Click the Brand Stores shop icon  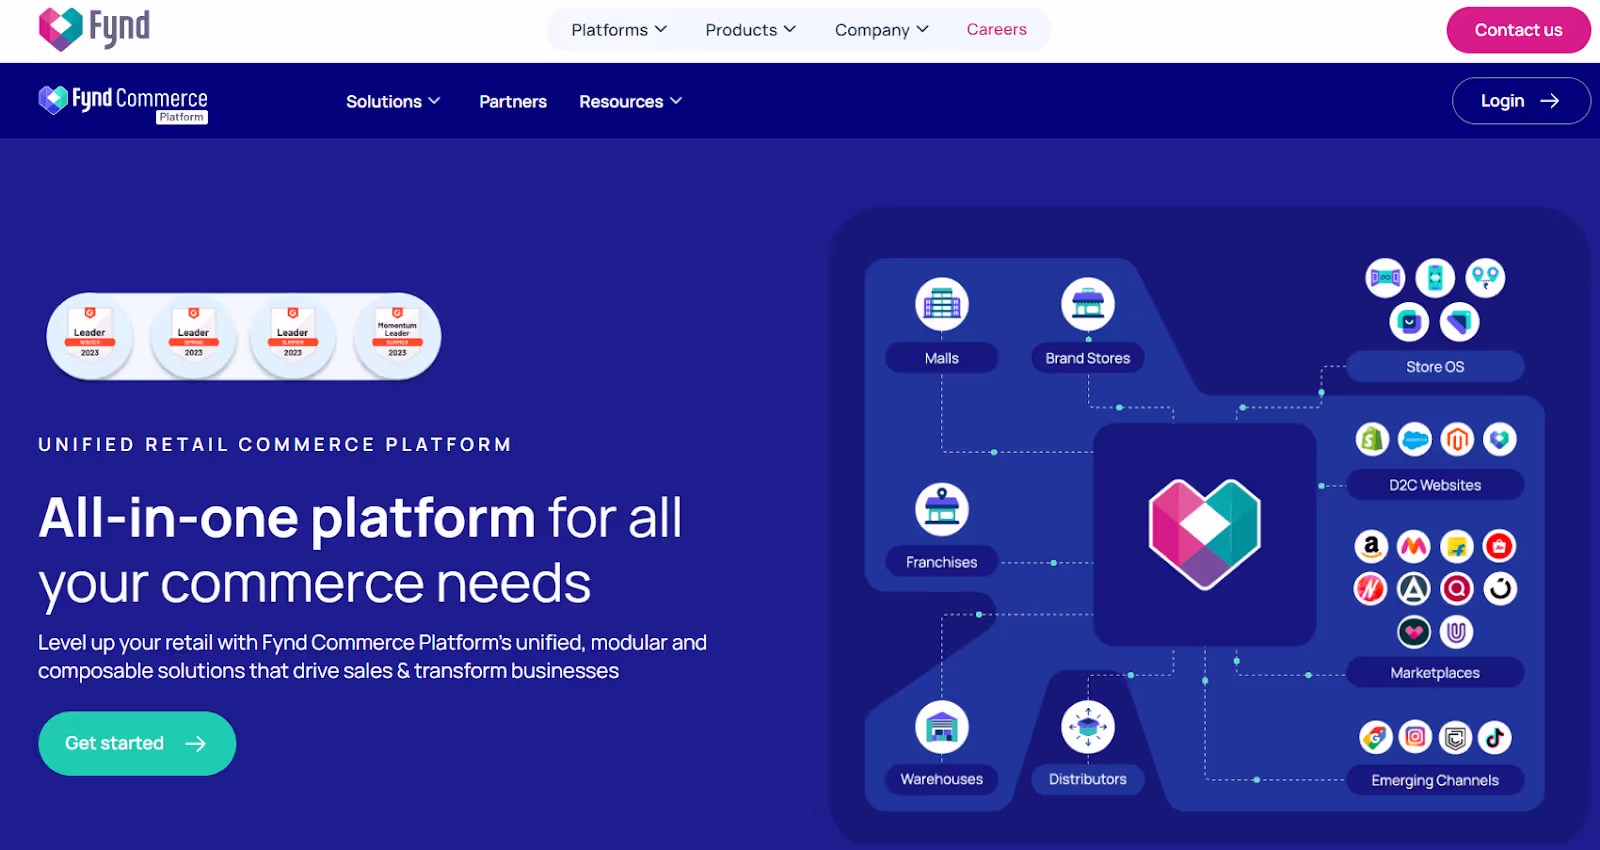click(1088, 304)
